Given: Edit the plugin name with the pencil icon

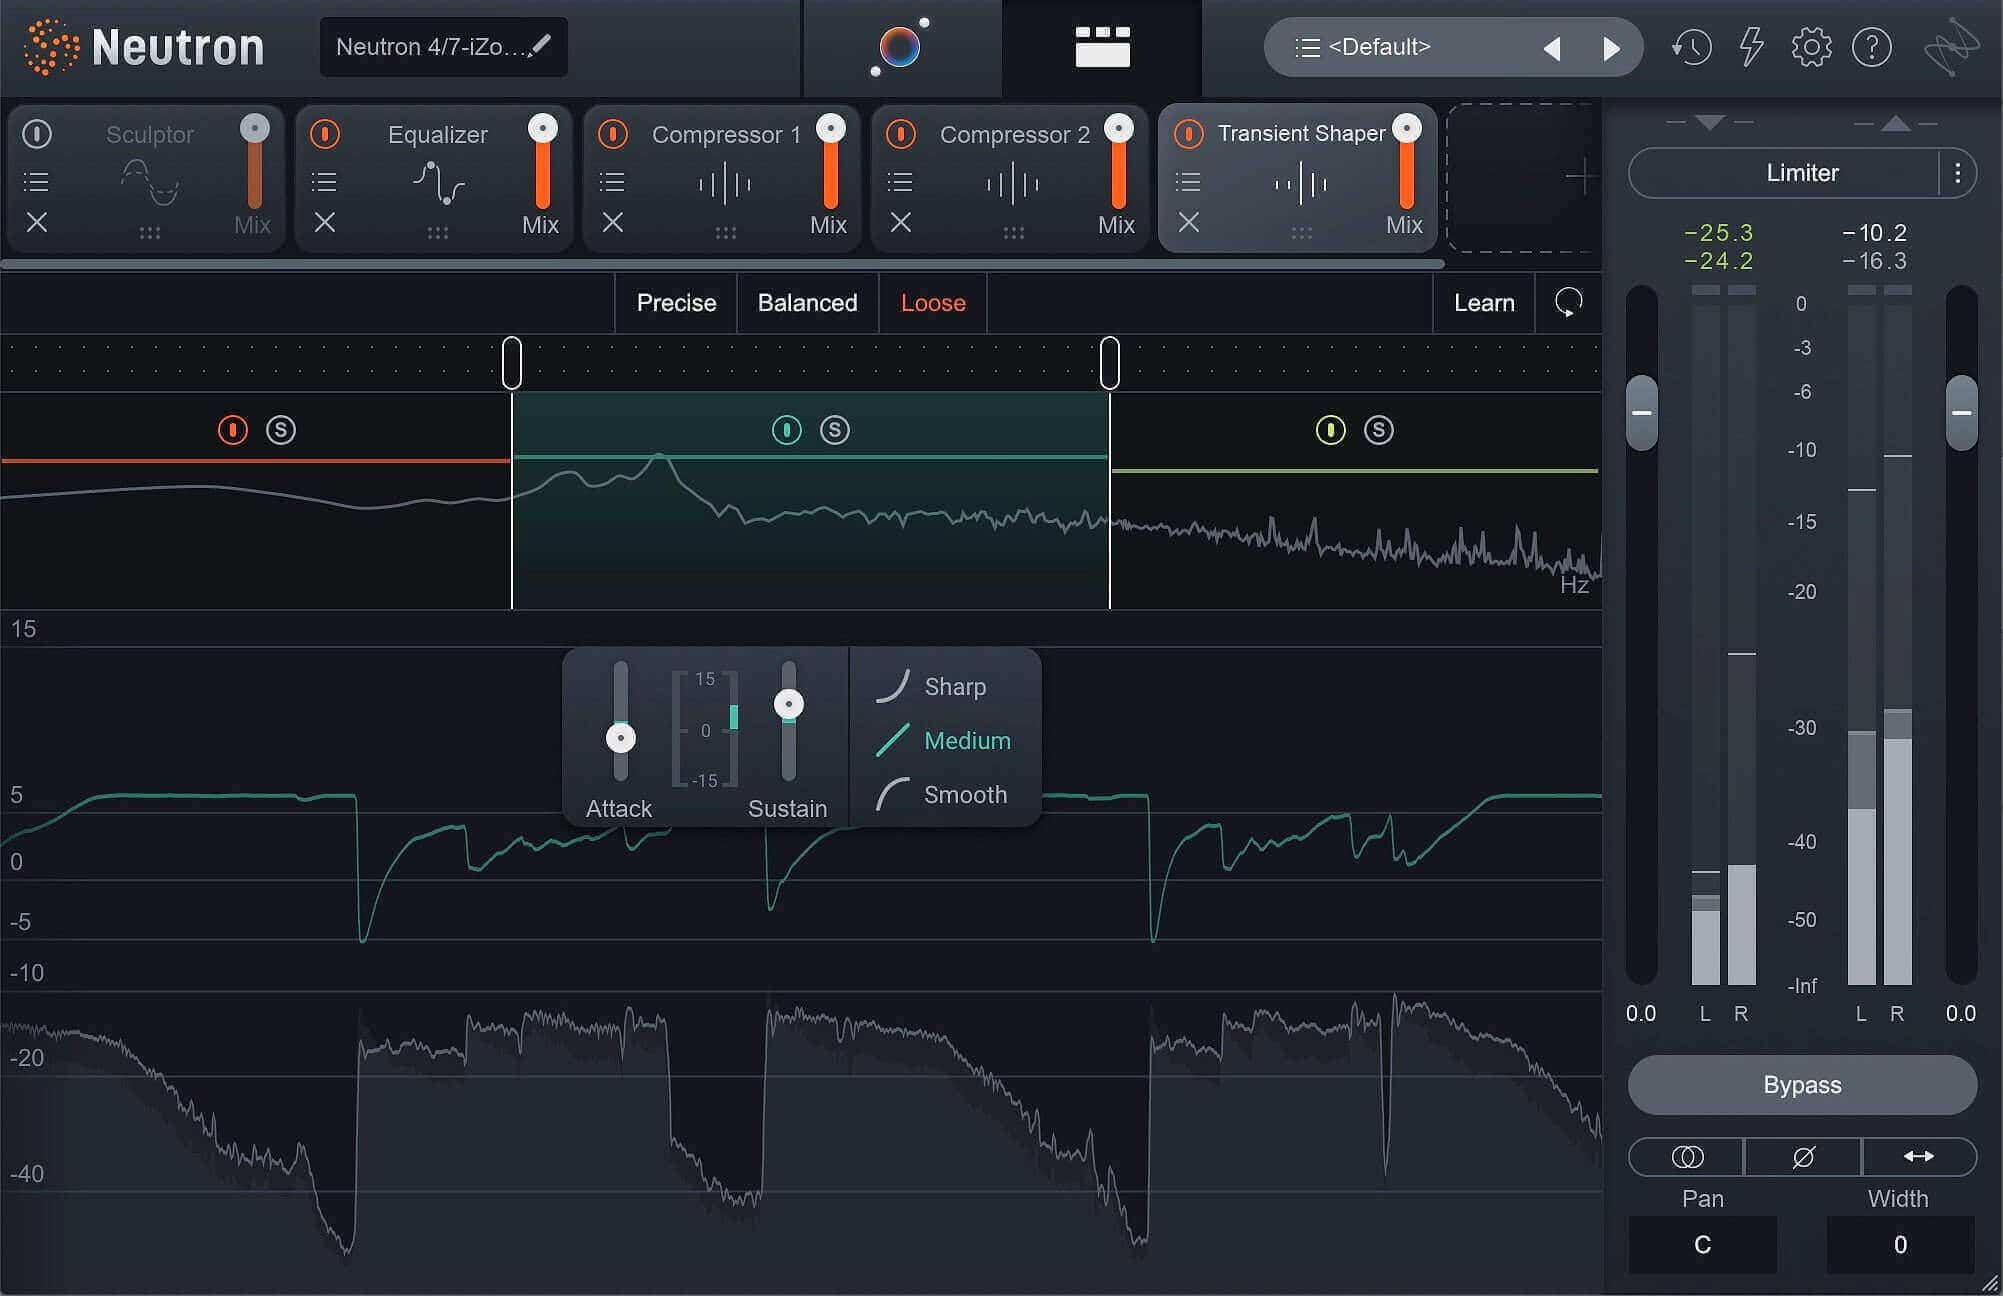Looking at the screenshot, I should point(541,45).
